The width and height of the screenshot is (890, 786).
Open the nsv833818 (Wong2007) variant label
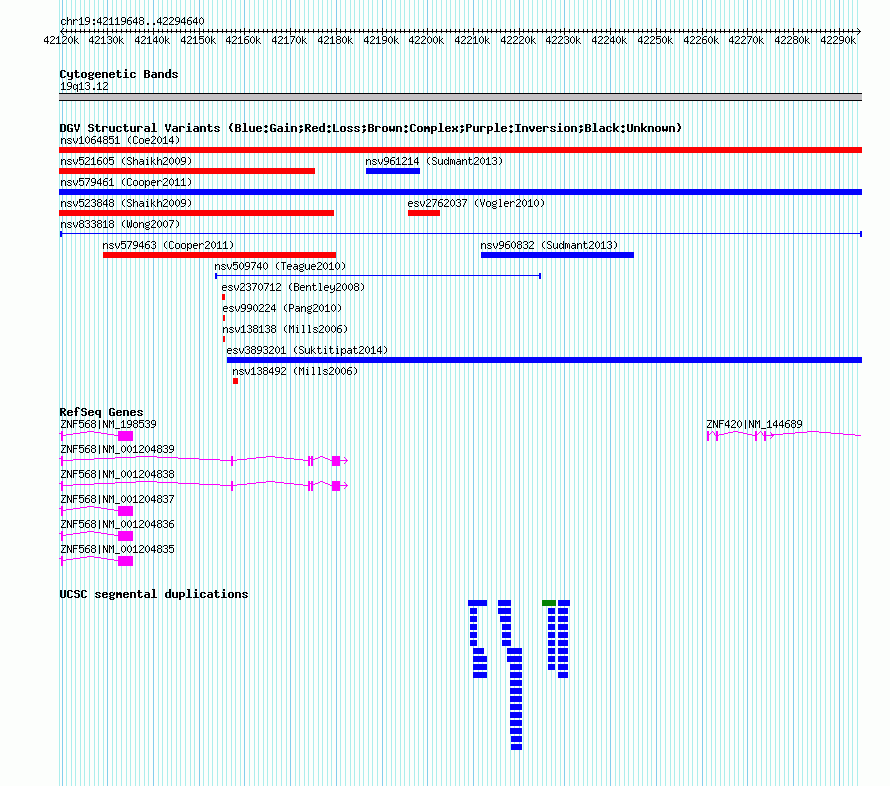tap(120, 224)
